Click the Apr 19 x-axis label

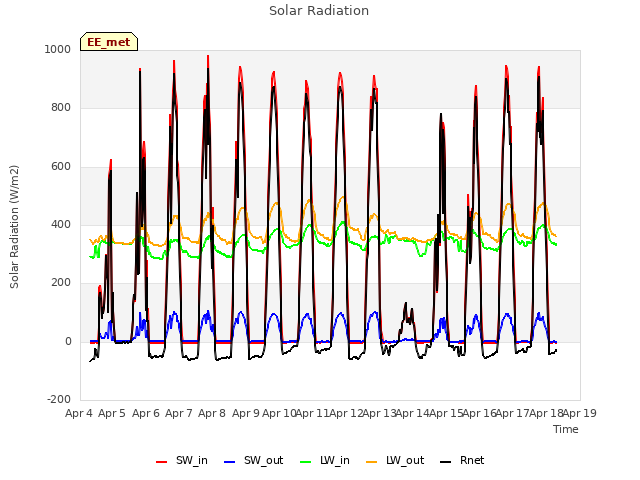pyautogui.click(x=580, y=413)
